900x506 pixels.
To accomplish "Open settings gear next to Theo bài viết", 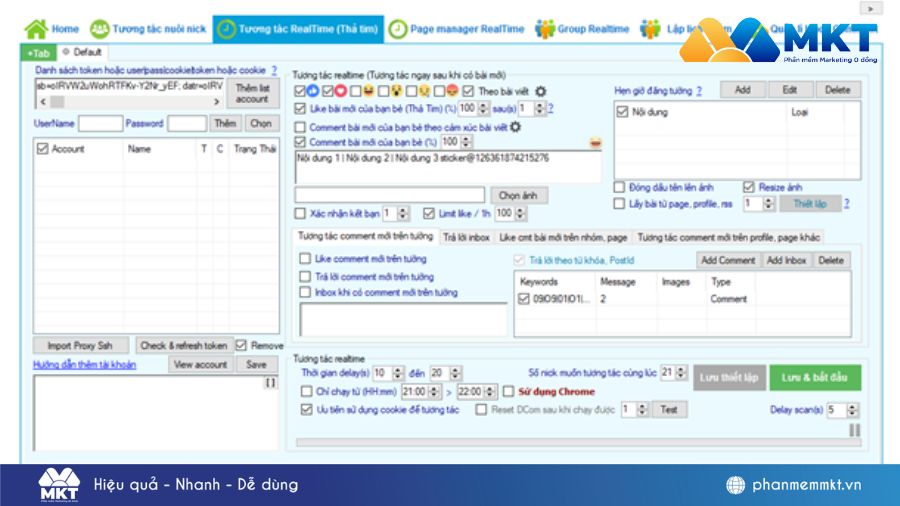I will point(541,91).
